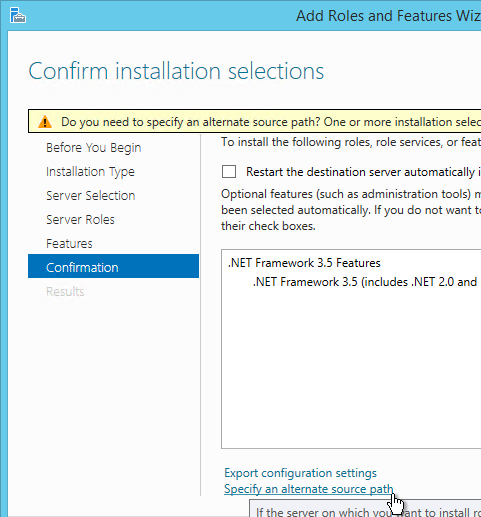The width and height of the screenshot is (481, 517).
Task: Click the 'Optional features' description paragraph
Action: [351, 210]
